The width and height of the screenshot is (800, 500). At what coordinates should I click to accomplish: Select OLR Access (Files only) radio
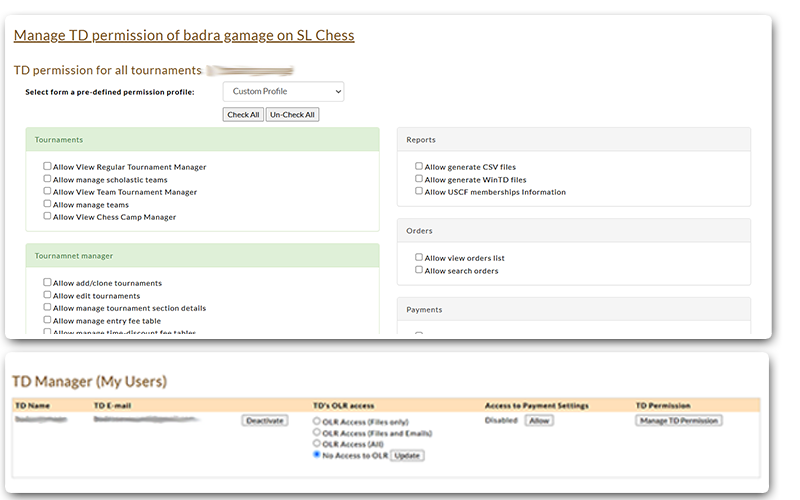pos(317,421)
